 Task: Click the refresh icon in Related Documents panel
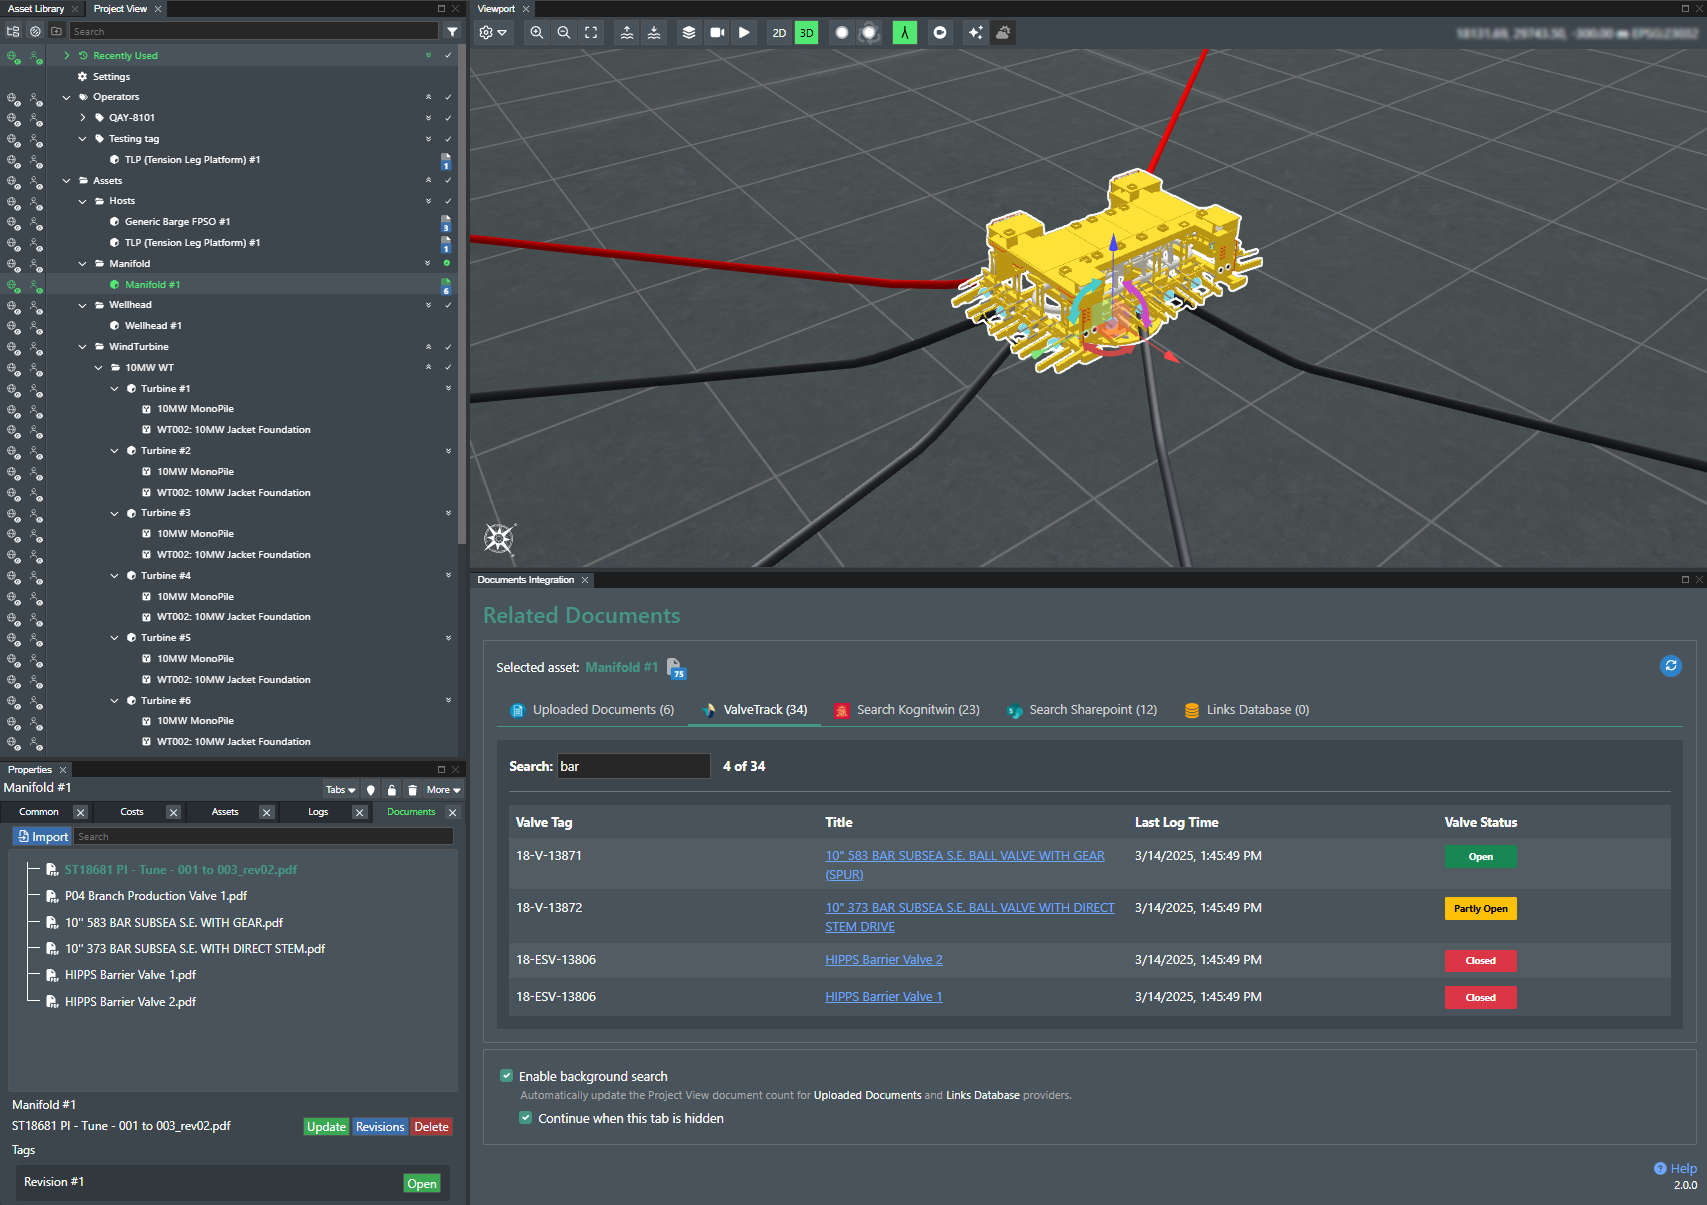[x=1670, y=666]
